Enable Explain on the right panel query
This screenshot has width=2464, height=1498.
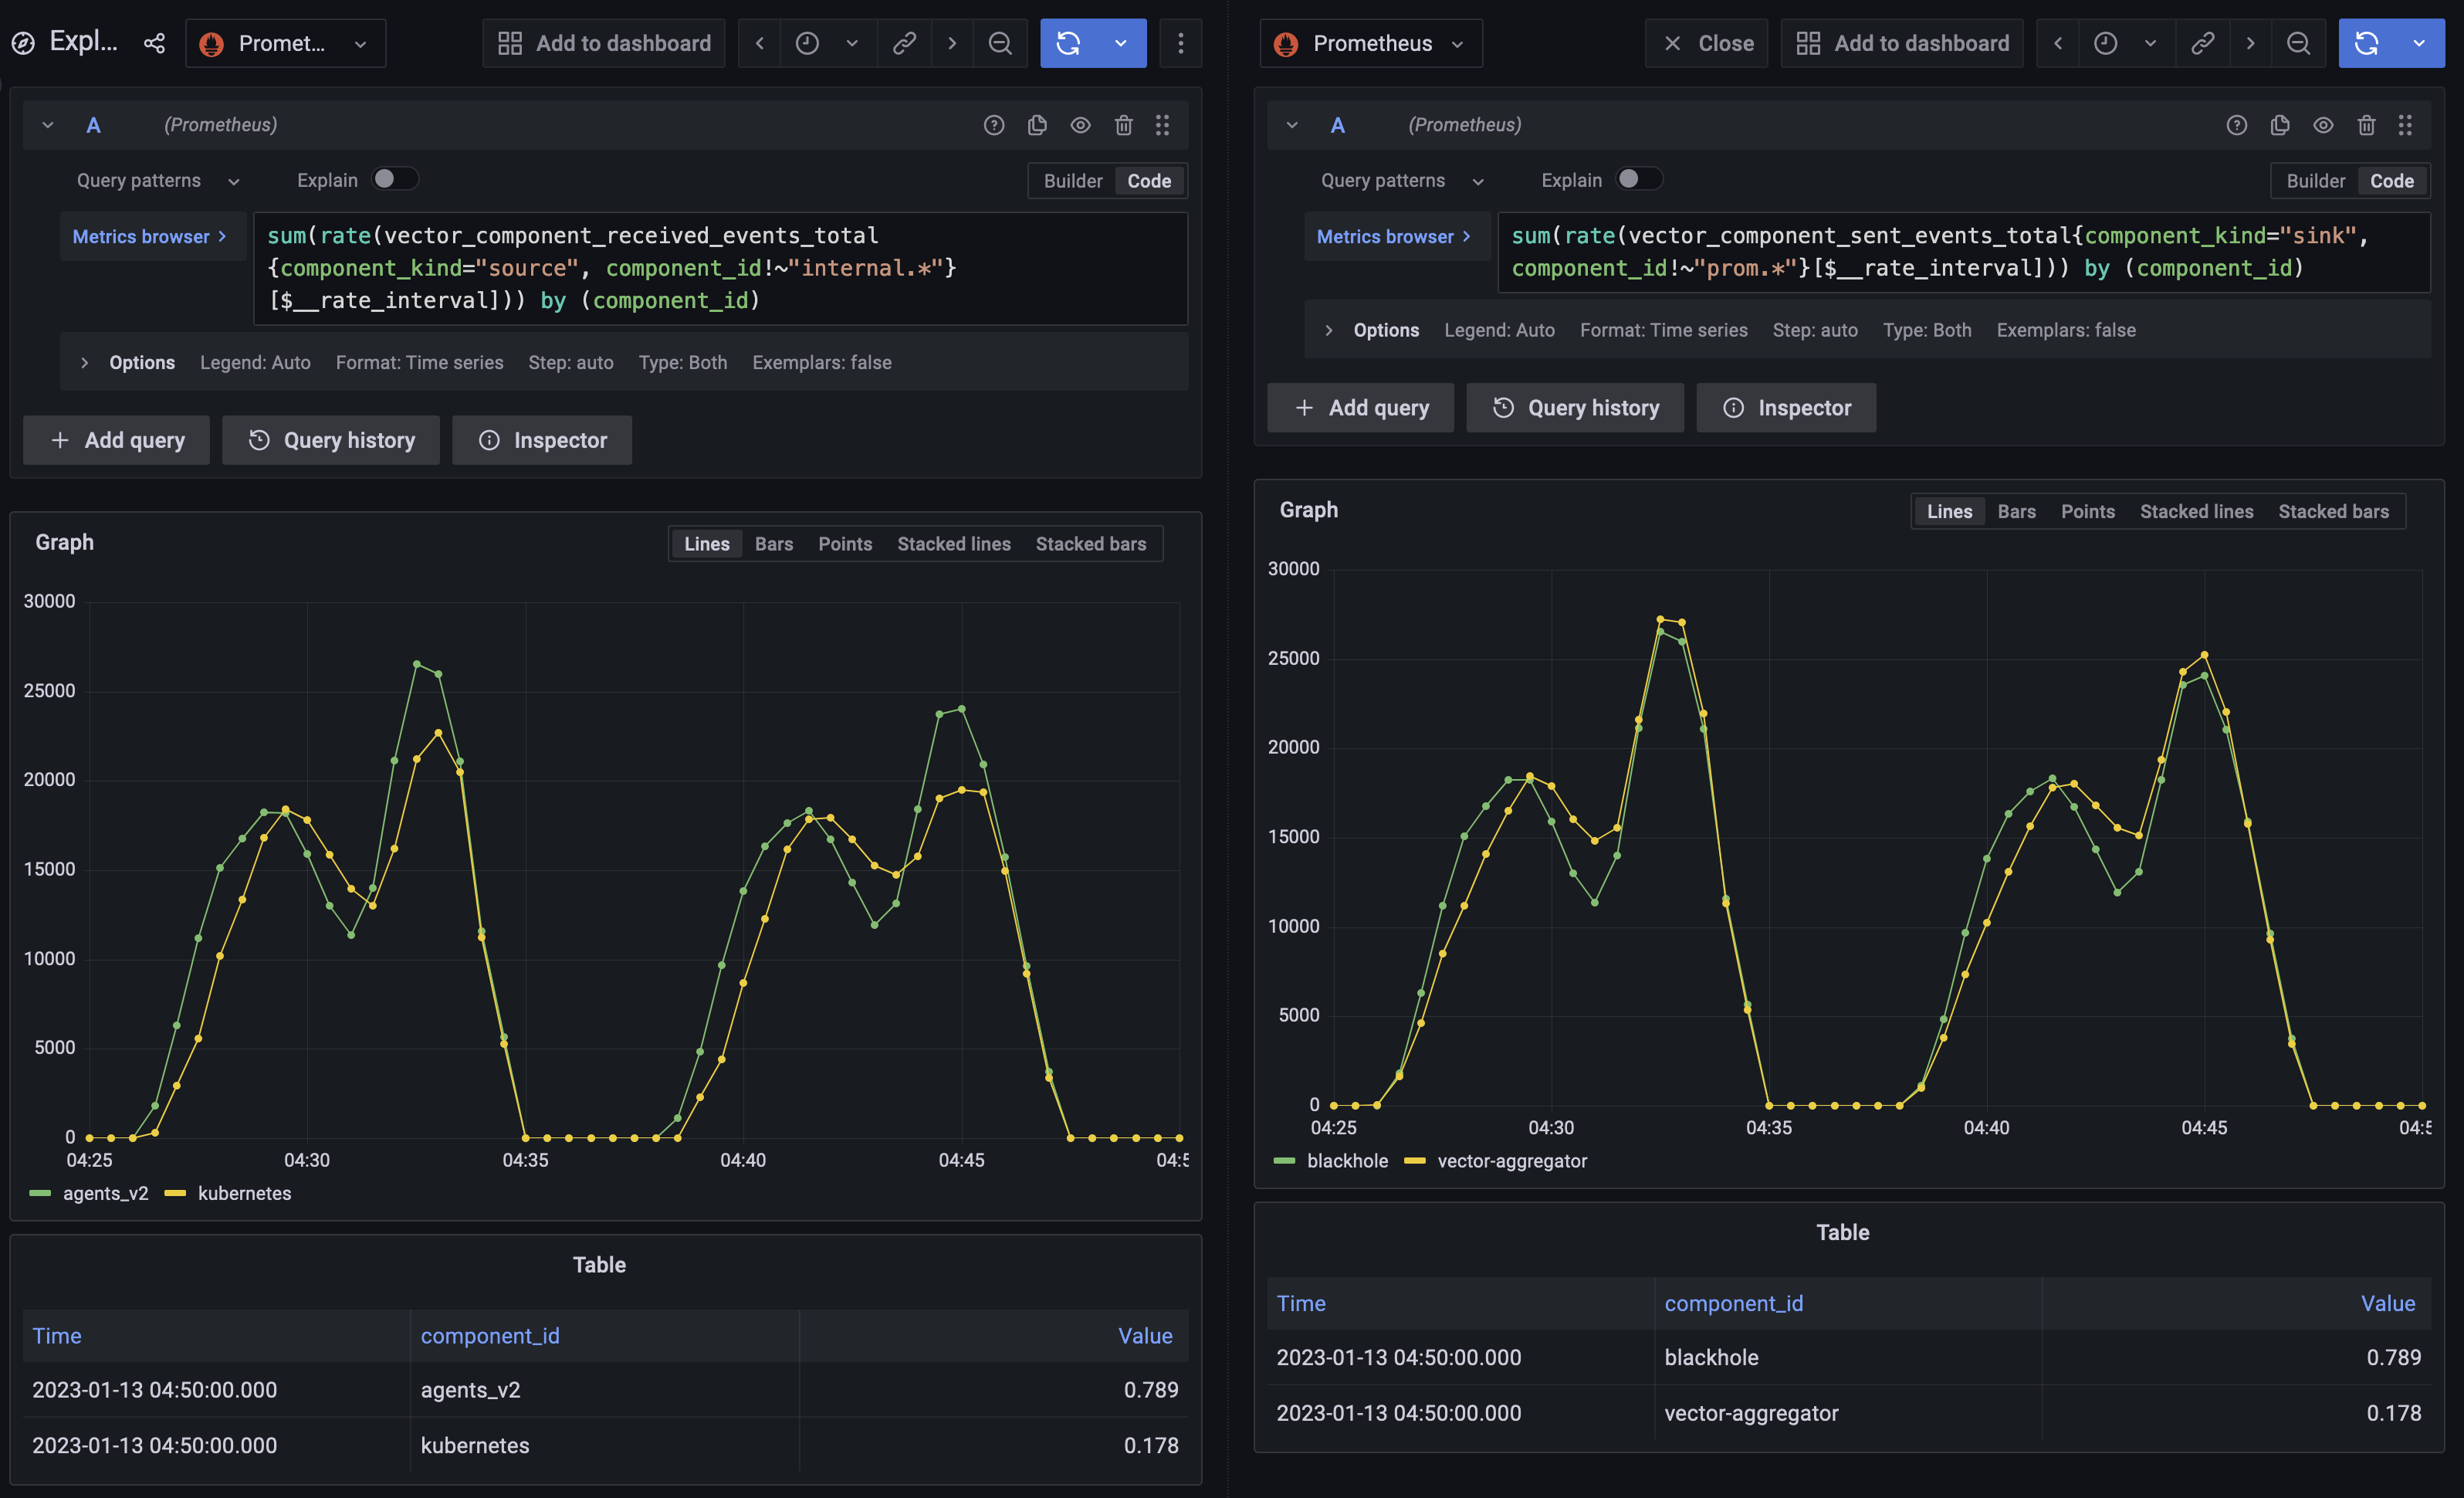click(1639, 178)
